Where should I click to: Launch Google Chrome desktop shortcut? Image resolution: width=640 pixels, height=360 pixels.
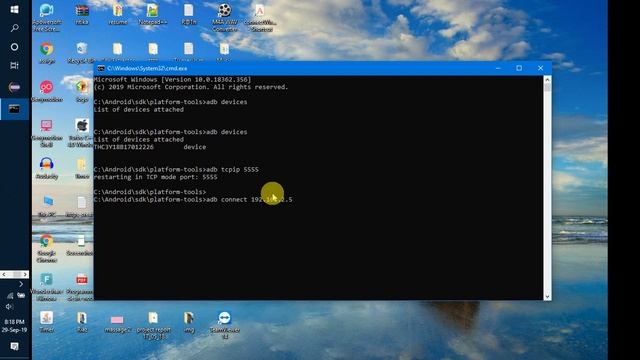coord(47,248)
